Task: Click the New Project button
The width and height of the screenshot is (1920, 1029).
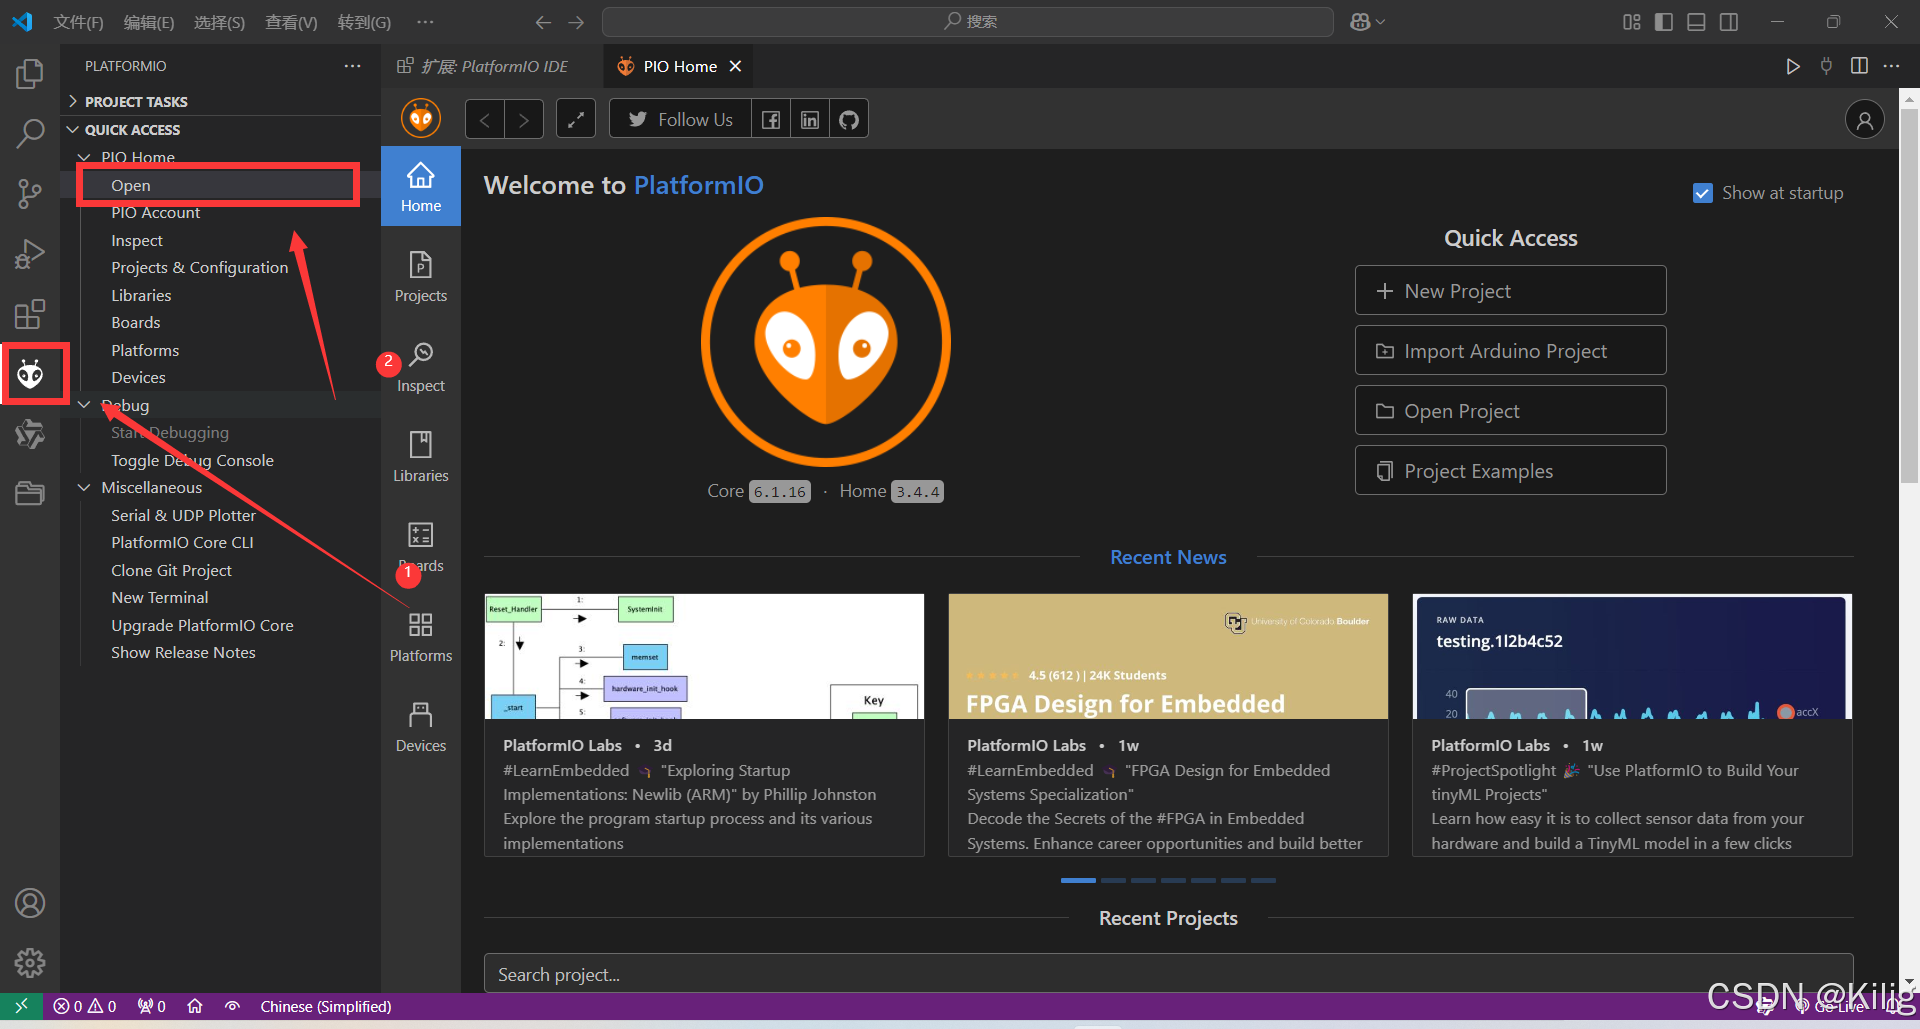Action: tap(1510, 291)
